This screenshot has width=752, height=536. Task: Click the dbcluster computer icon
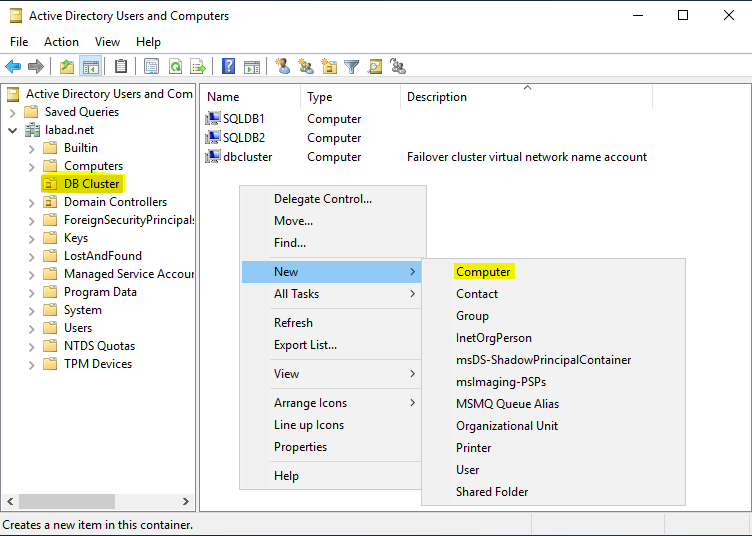coord(212,157)
